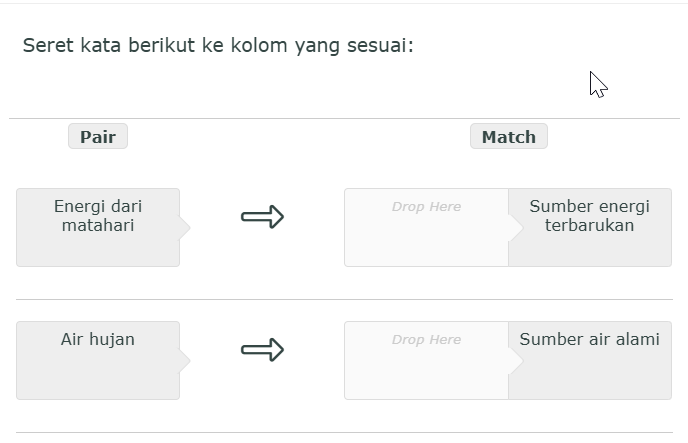
Task: Click the Match column header
Action: [509, 137]
